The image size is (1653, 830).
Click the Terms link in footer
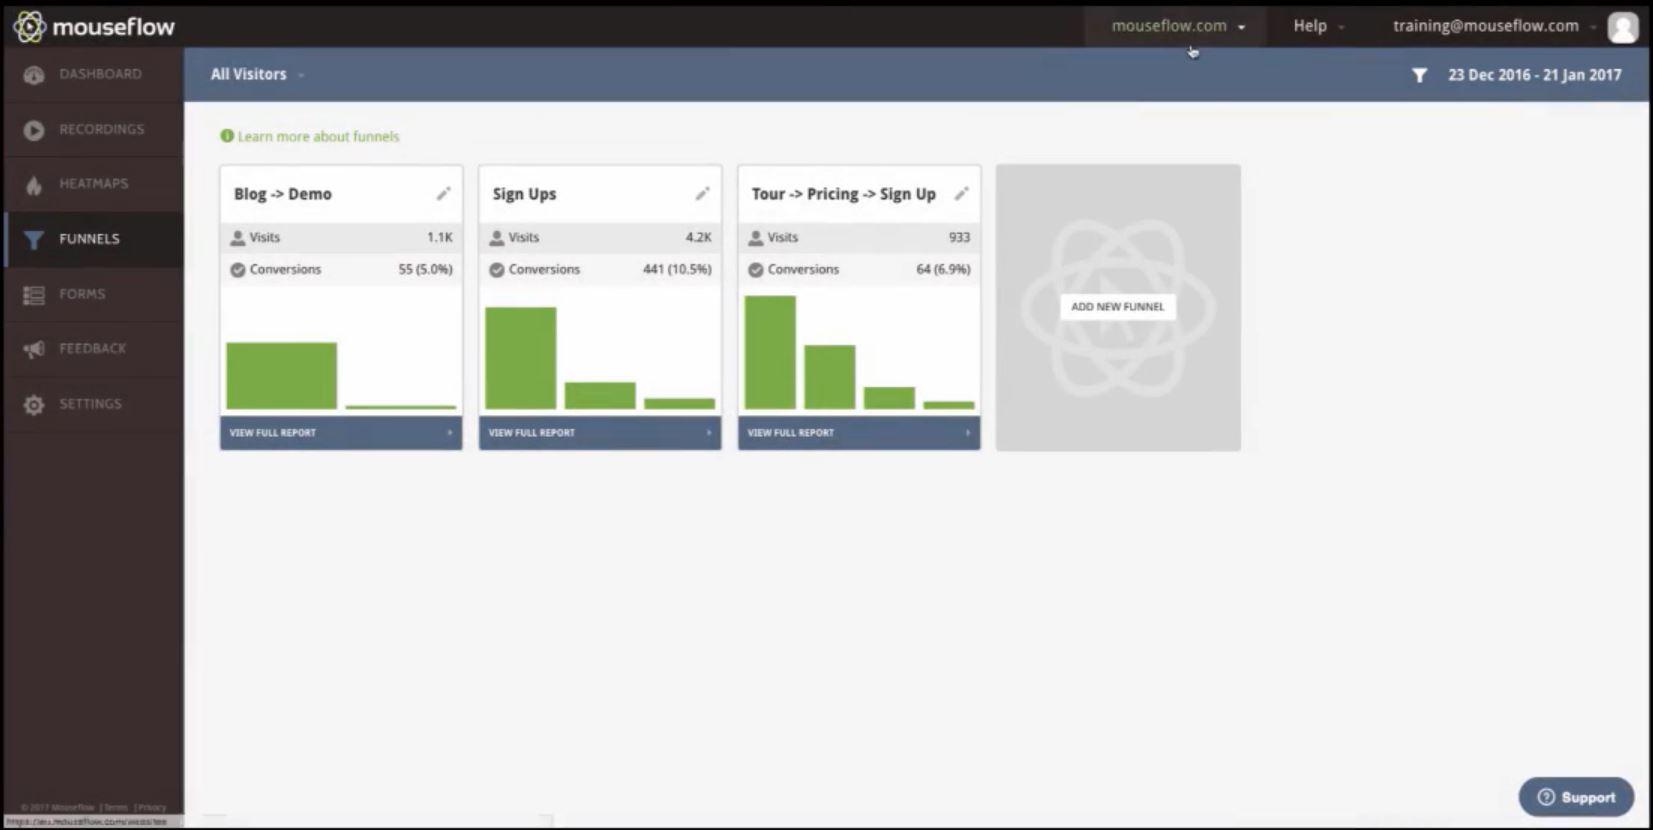coord(116,807)
